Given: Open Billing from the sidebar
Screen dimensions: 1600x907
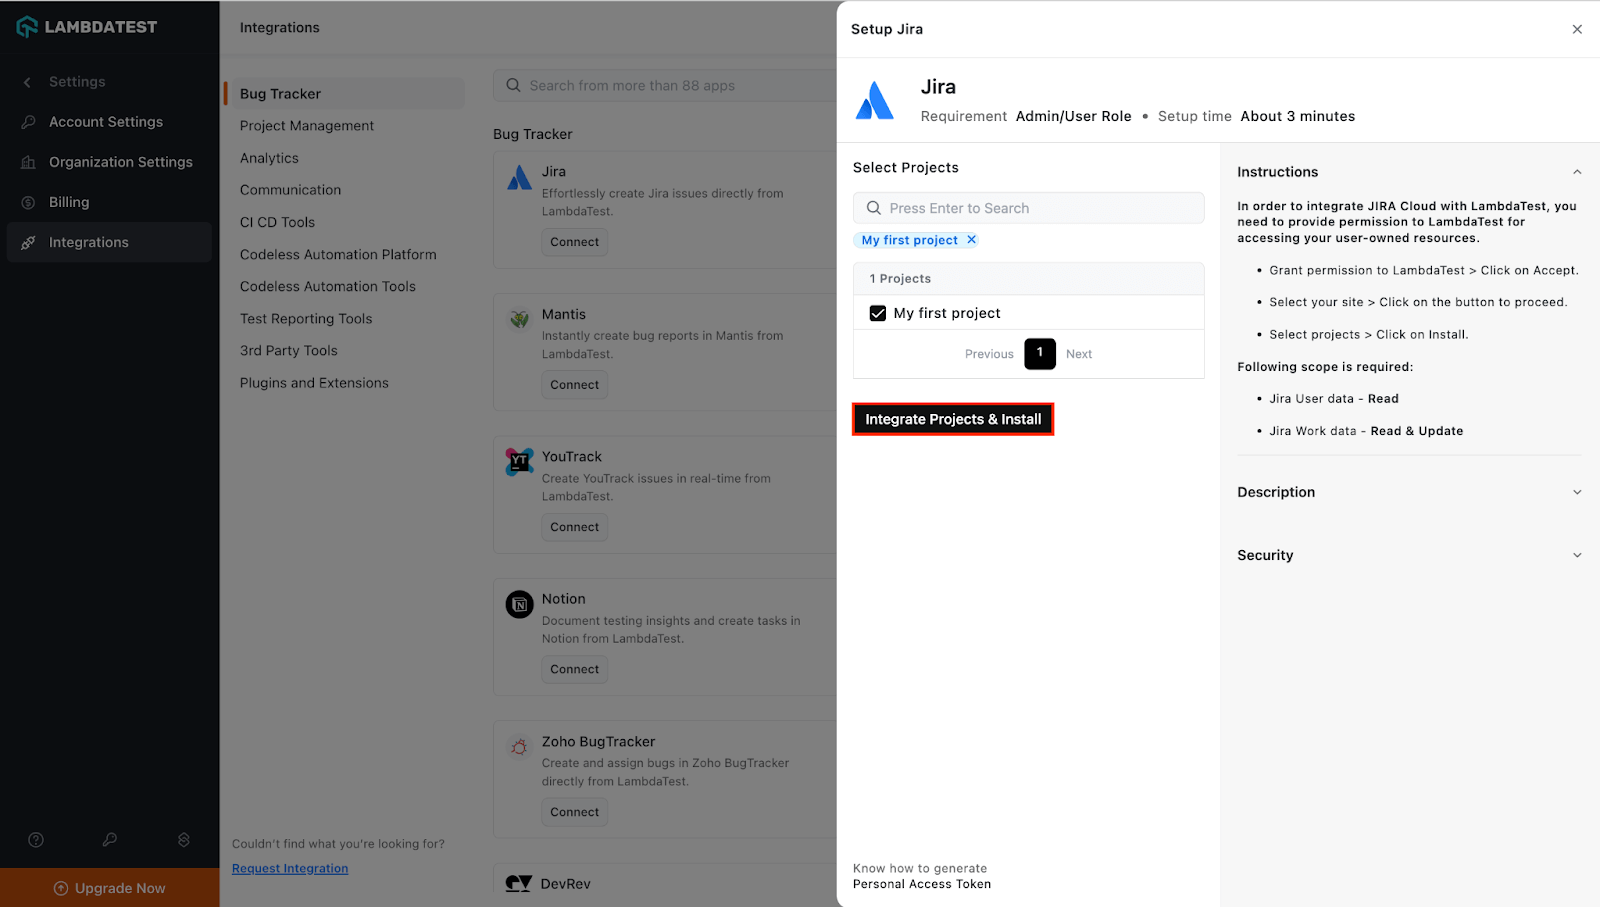Looking at the screenshot, I should tap(68, 201).
